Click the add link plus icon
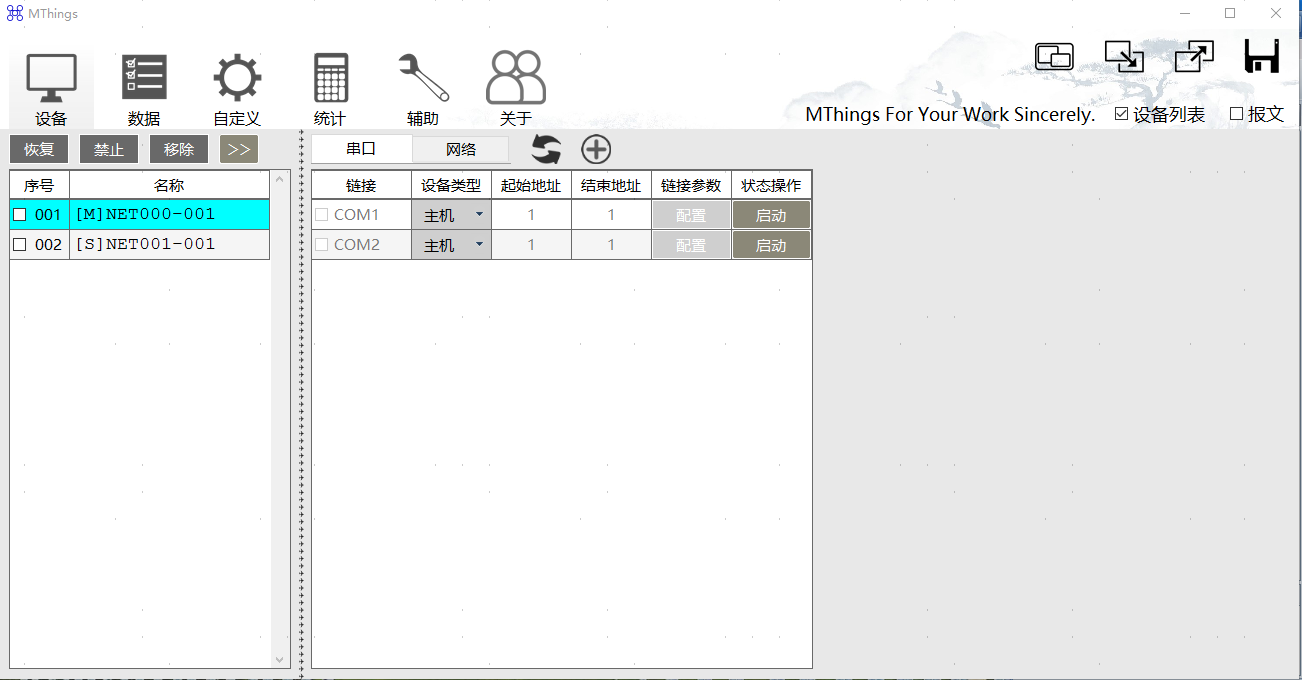Screen dimensions: 1302x680 [596, 150]
